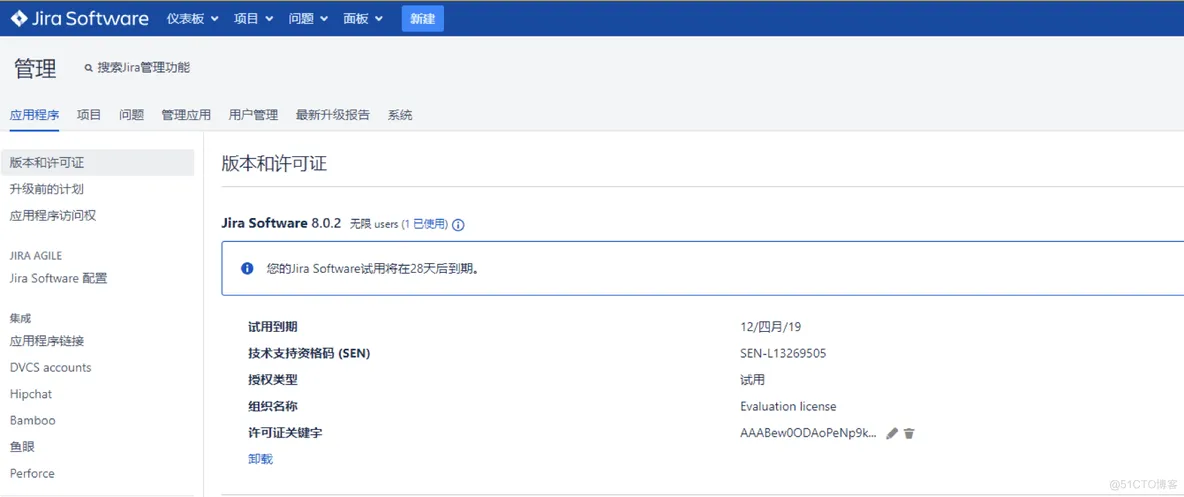Open 升级前的计划 in sidebar
Screen dimensions: 1184x497
pyautogui.click(x=47, y=189)
